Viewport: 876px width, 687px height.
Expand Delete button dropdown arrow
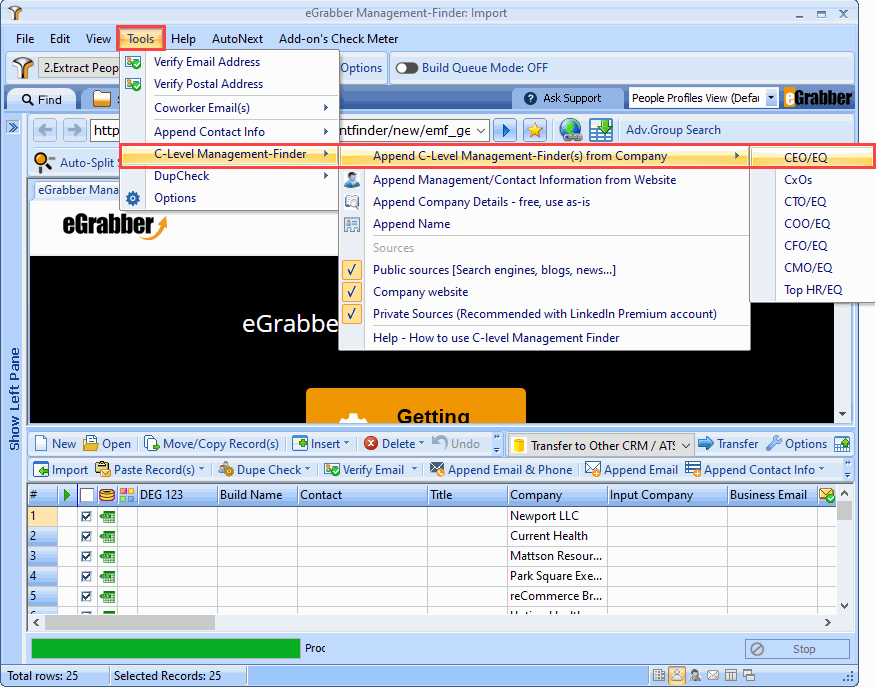421,443
